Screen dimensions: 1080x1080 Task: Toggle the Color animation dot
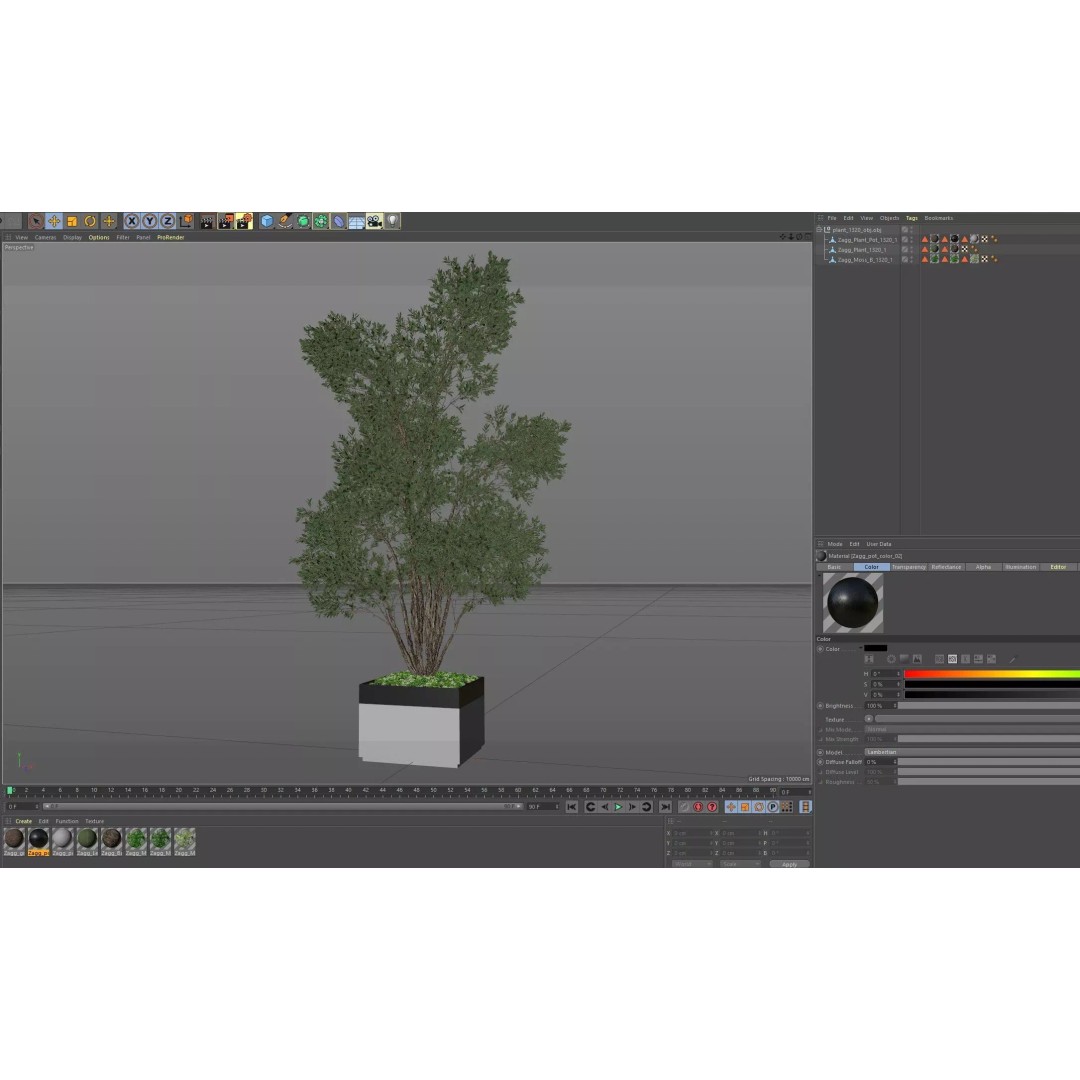[820, 649]
